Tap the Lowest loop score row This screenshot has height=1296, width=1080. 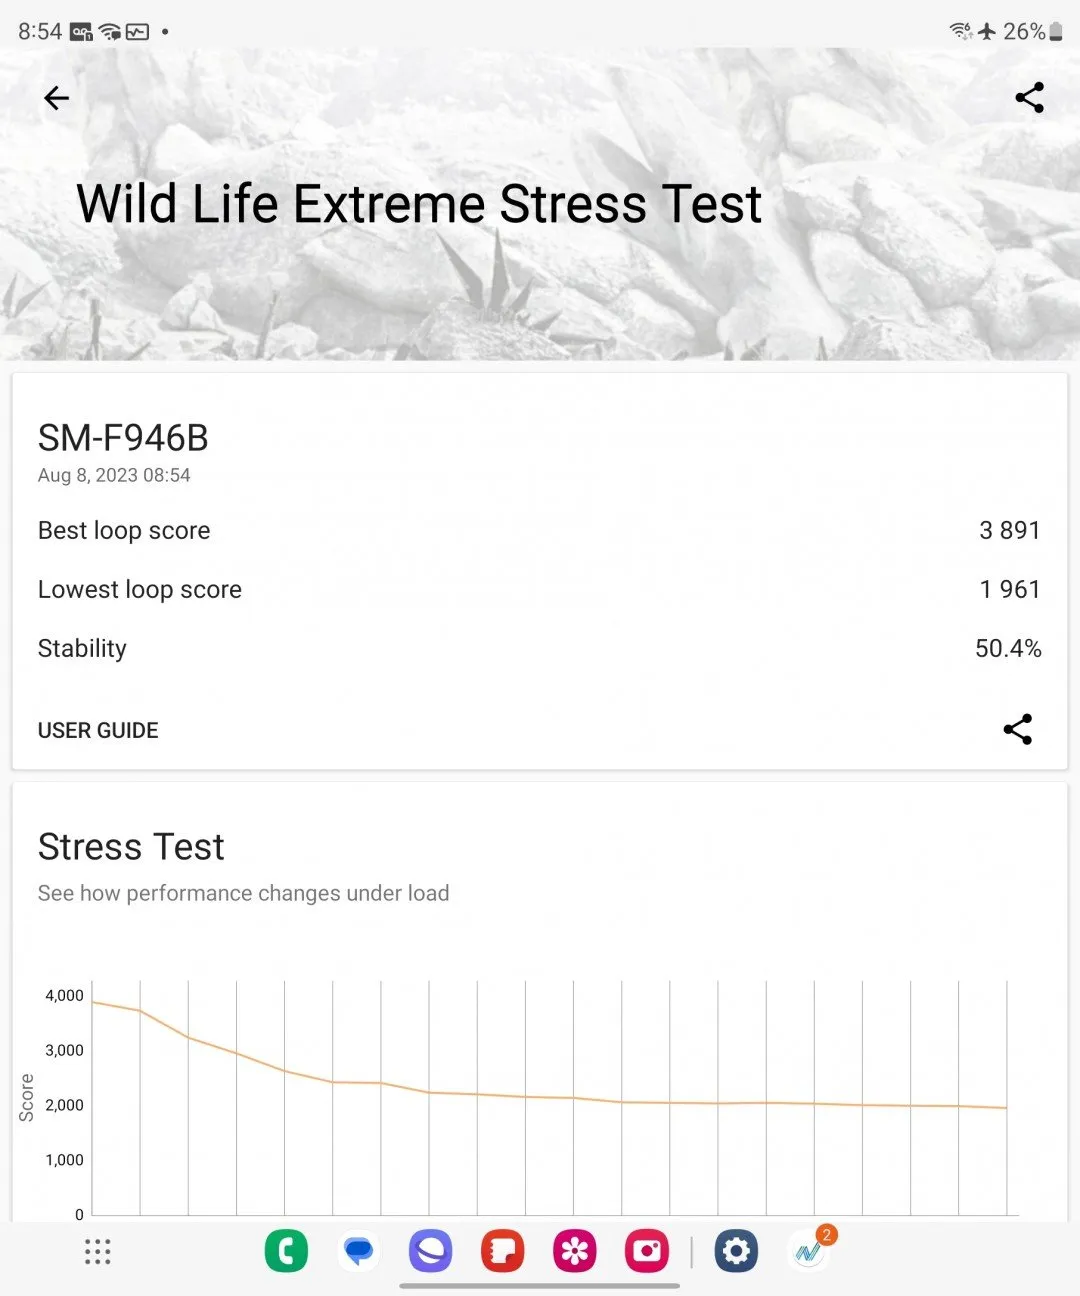[140, 590]
